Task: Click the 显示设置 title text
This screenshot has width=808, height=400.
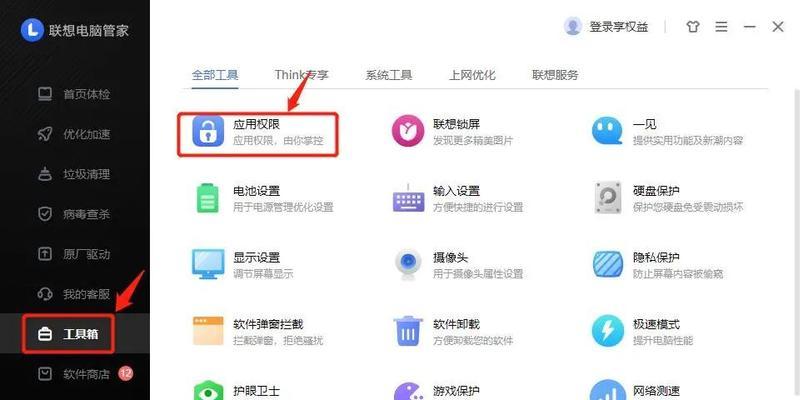Action: click(x=256, y=257)
